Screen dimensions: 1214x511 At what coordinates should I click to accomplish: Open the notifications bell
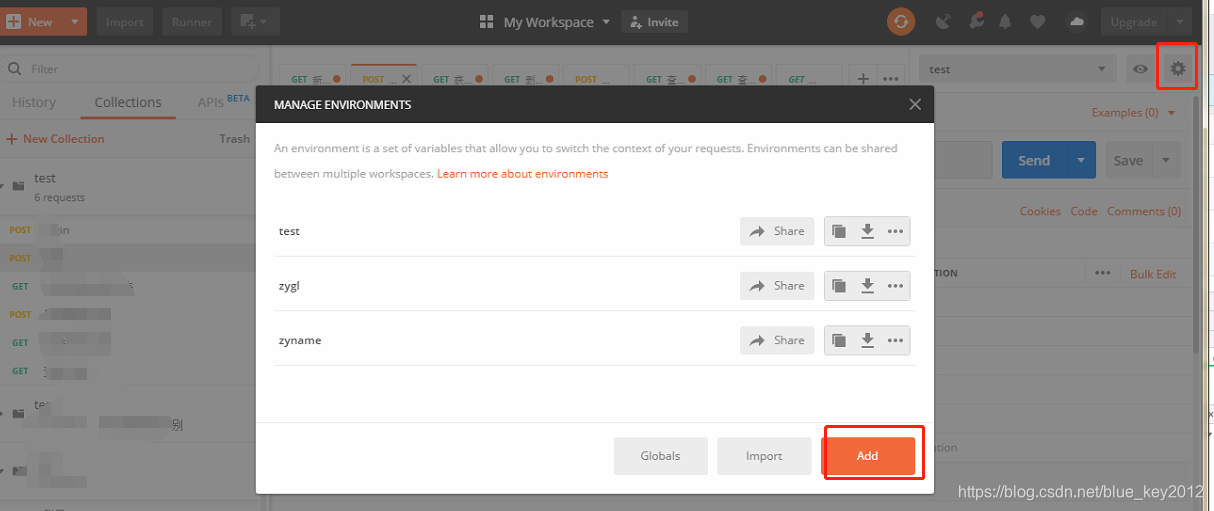1005,21
